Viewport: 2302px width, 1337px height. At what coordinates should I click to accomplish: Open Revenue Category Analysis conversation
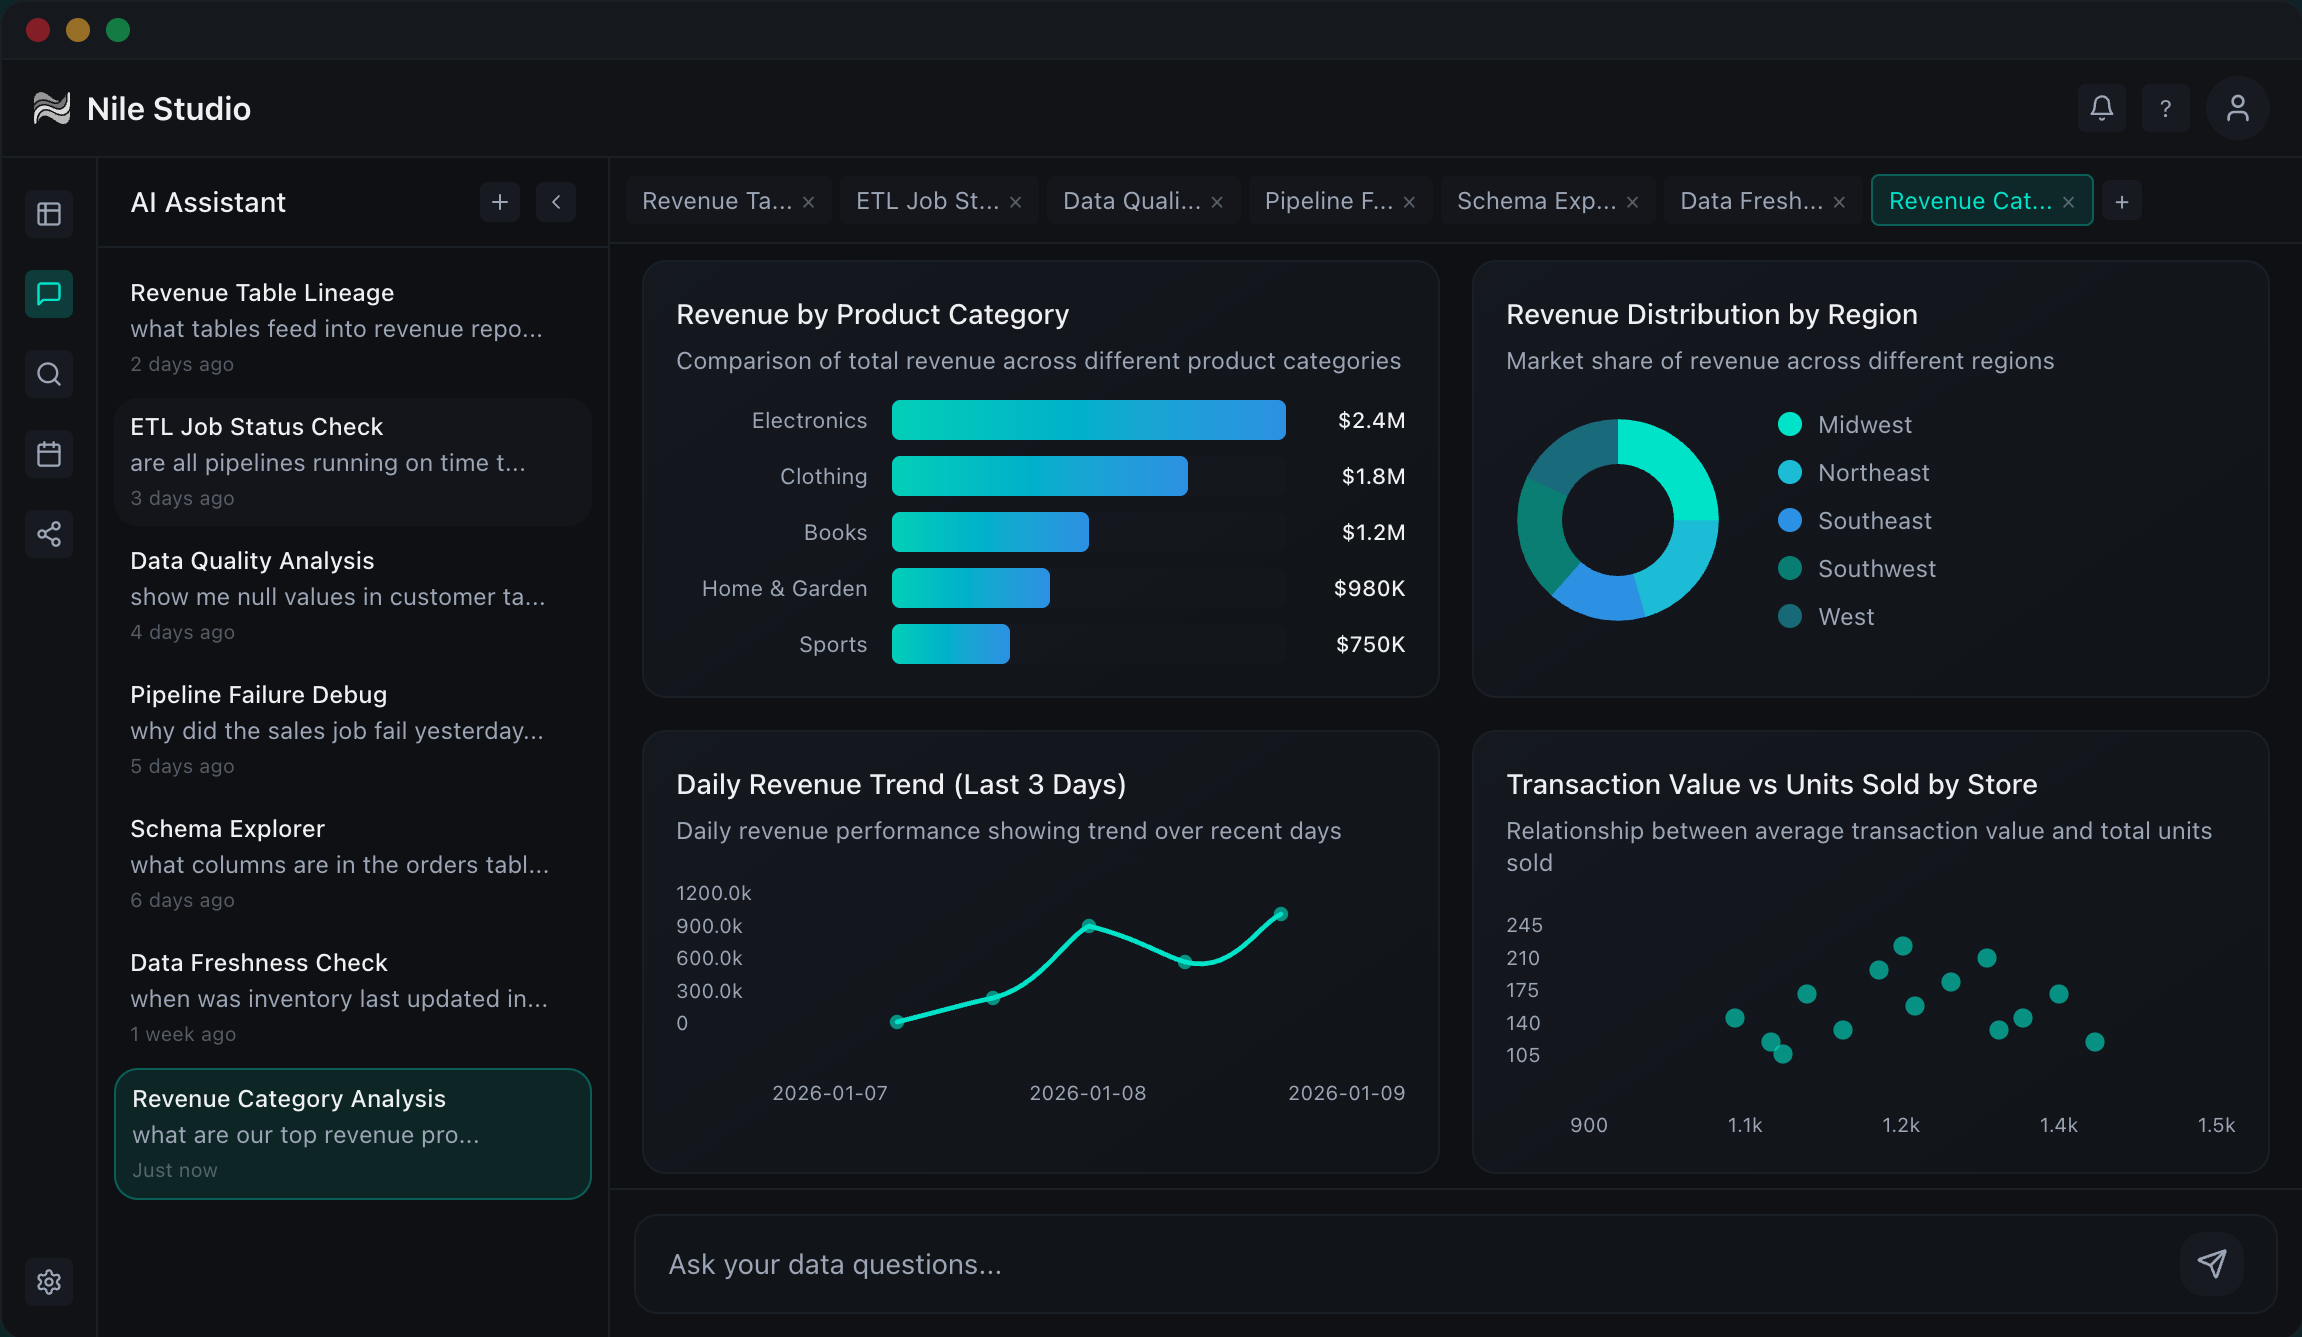click(x=353, y=1134)
